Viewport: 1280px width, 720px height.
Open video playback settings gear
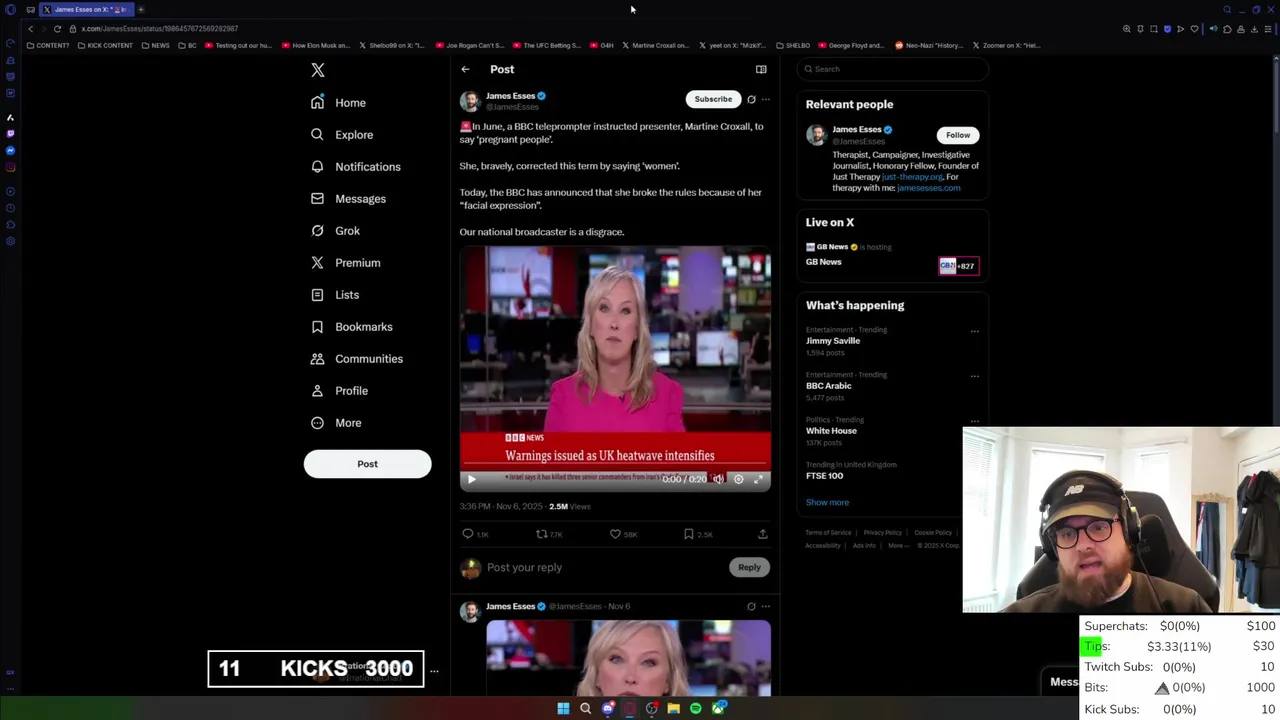(738, 479)
